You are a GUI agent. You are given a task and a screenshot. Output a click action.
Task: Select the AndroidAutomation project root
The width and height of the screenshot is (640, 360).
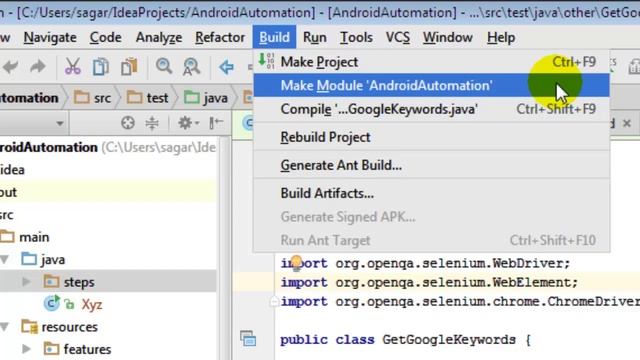pos(108,147)
